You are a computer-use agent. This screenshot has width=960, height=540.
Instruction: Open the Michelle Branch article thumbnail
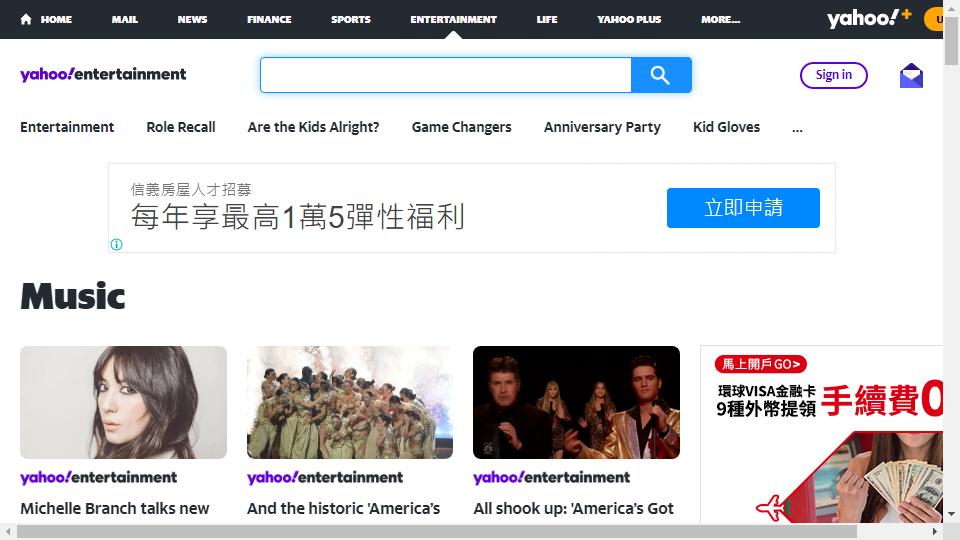pos(124,402)
